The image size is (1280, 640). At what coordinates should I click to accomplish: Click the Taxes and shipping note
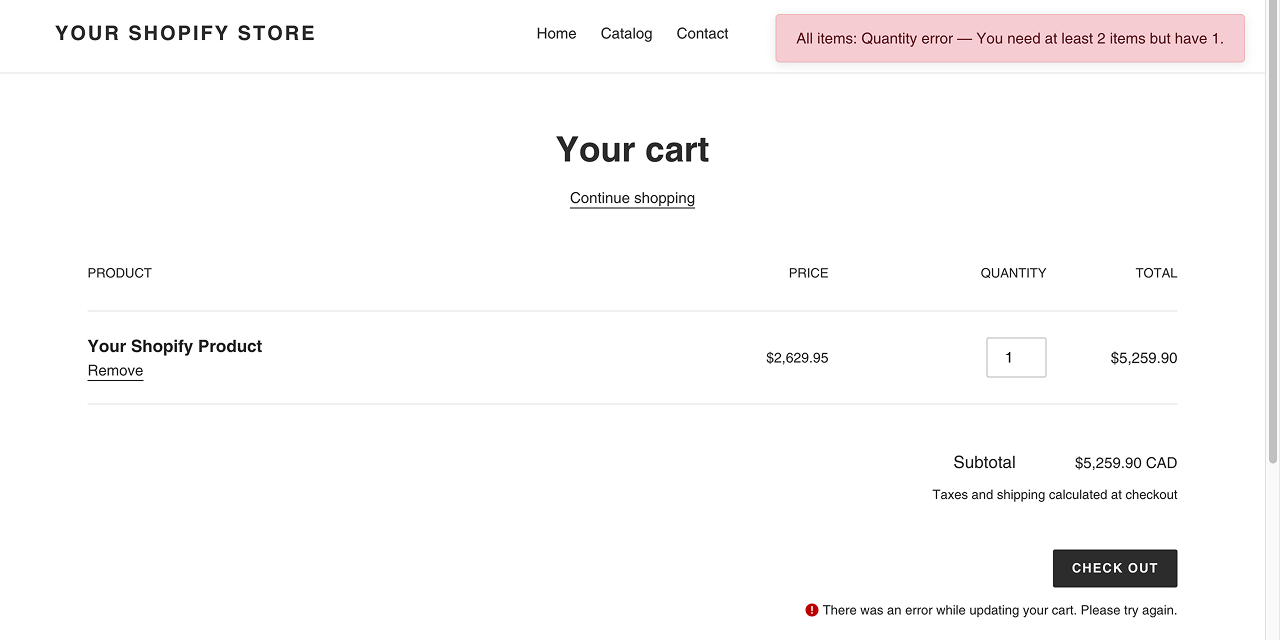[x=1054, y=495]
